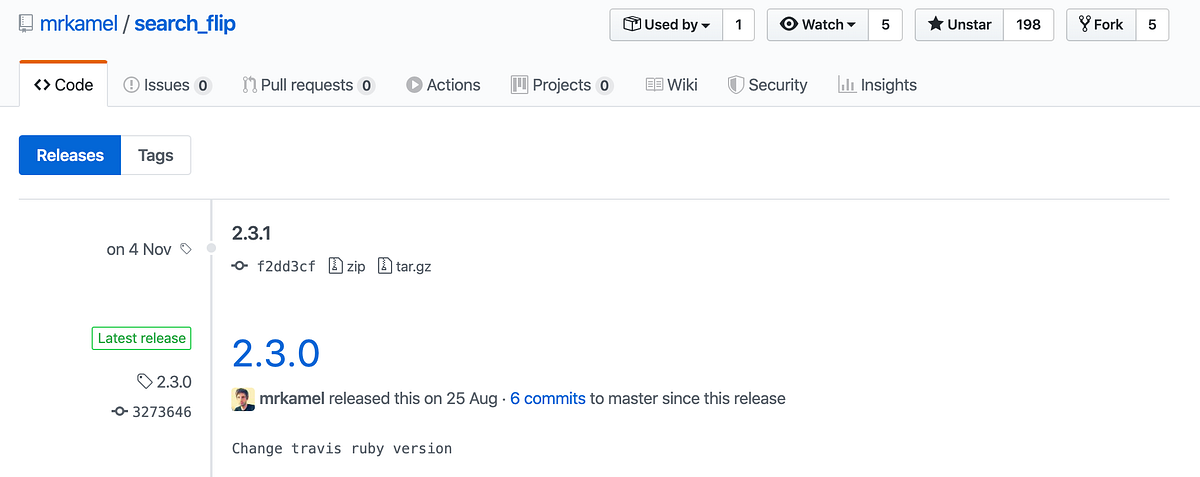The width and height of the screenshot is (1200, 477).
Task: Click the commit icon beside f2dd3cf
Action: pos(239,266)
